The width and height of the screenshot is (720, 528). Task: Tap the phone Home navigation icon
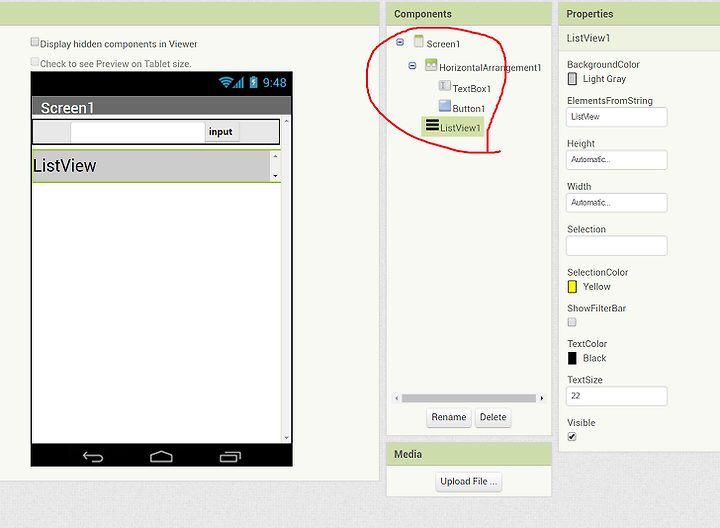(x=161, y=456)
